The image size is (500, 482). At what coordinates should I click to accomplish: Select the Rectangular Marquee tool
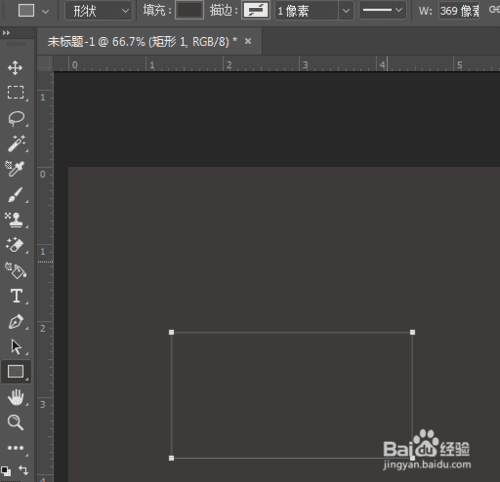(16, 93)
